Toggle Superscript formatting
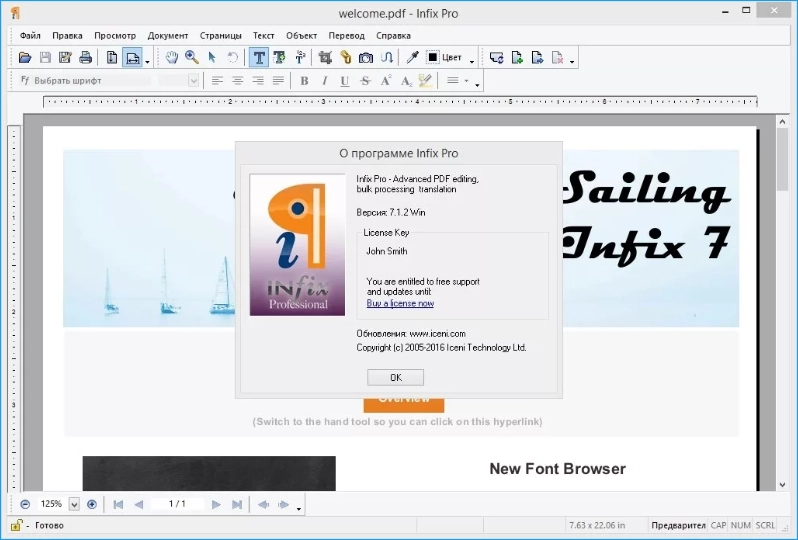 point(386,80)
